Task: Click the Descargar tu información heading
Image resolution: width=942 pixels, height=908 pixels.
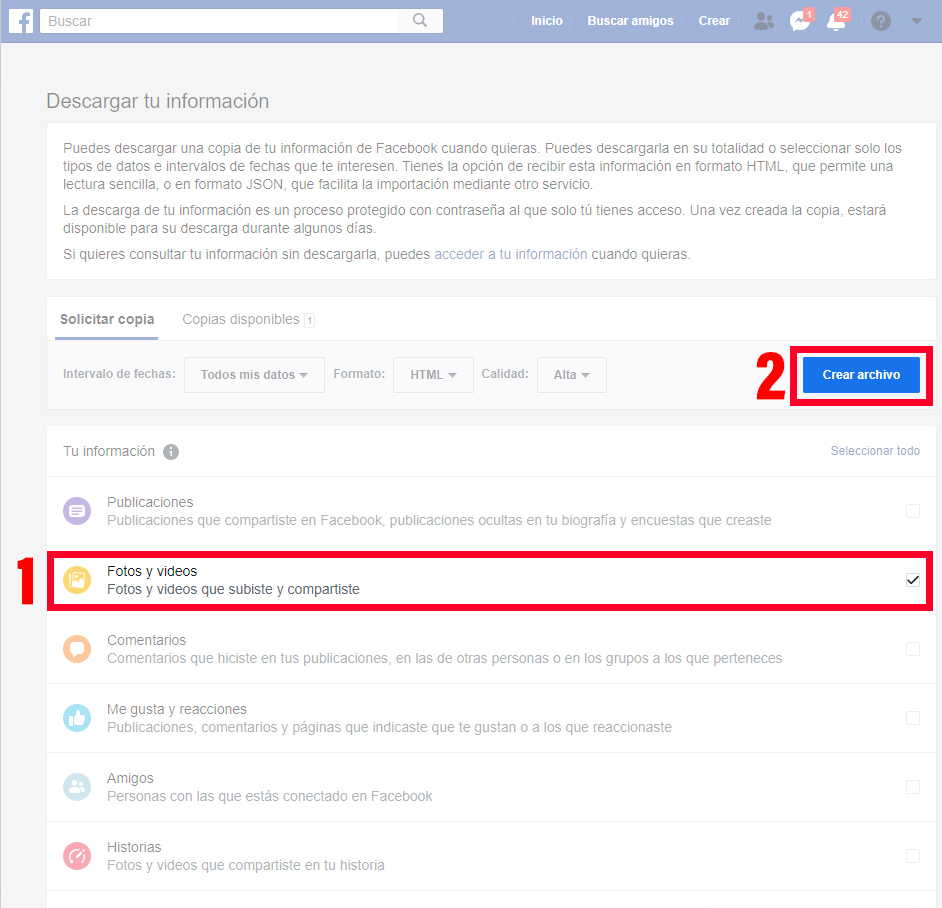Action: [157, 101]
